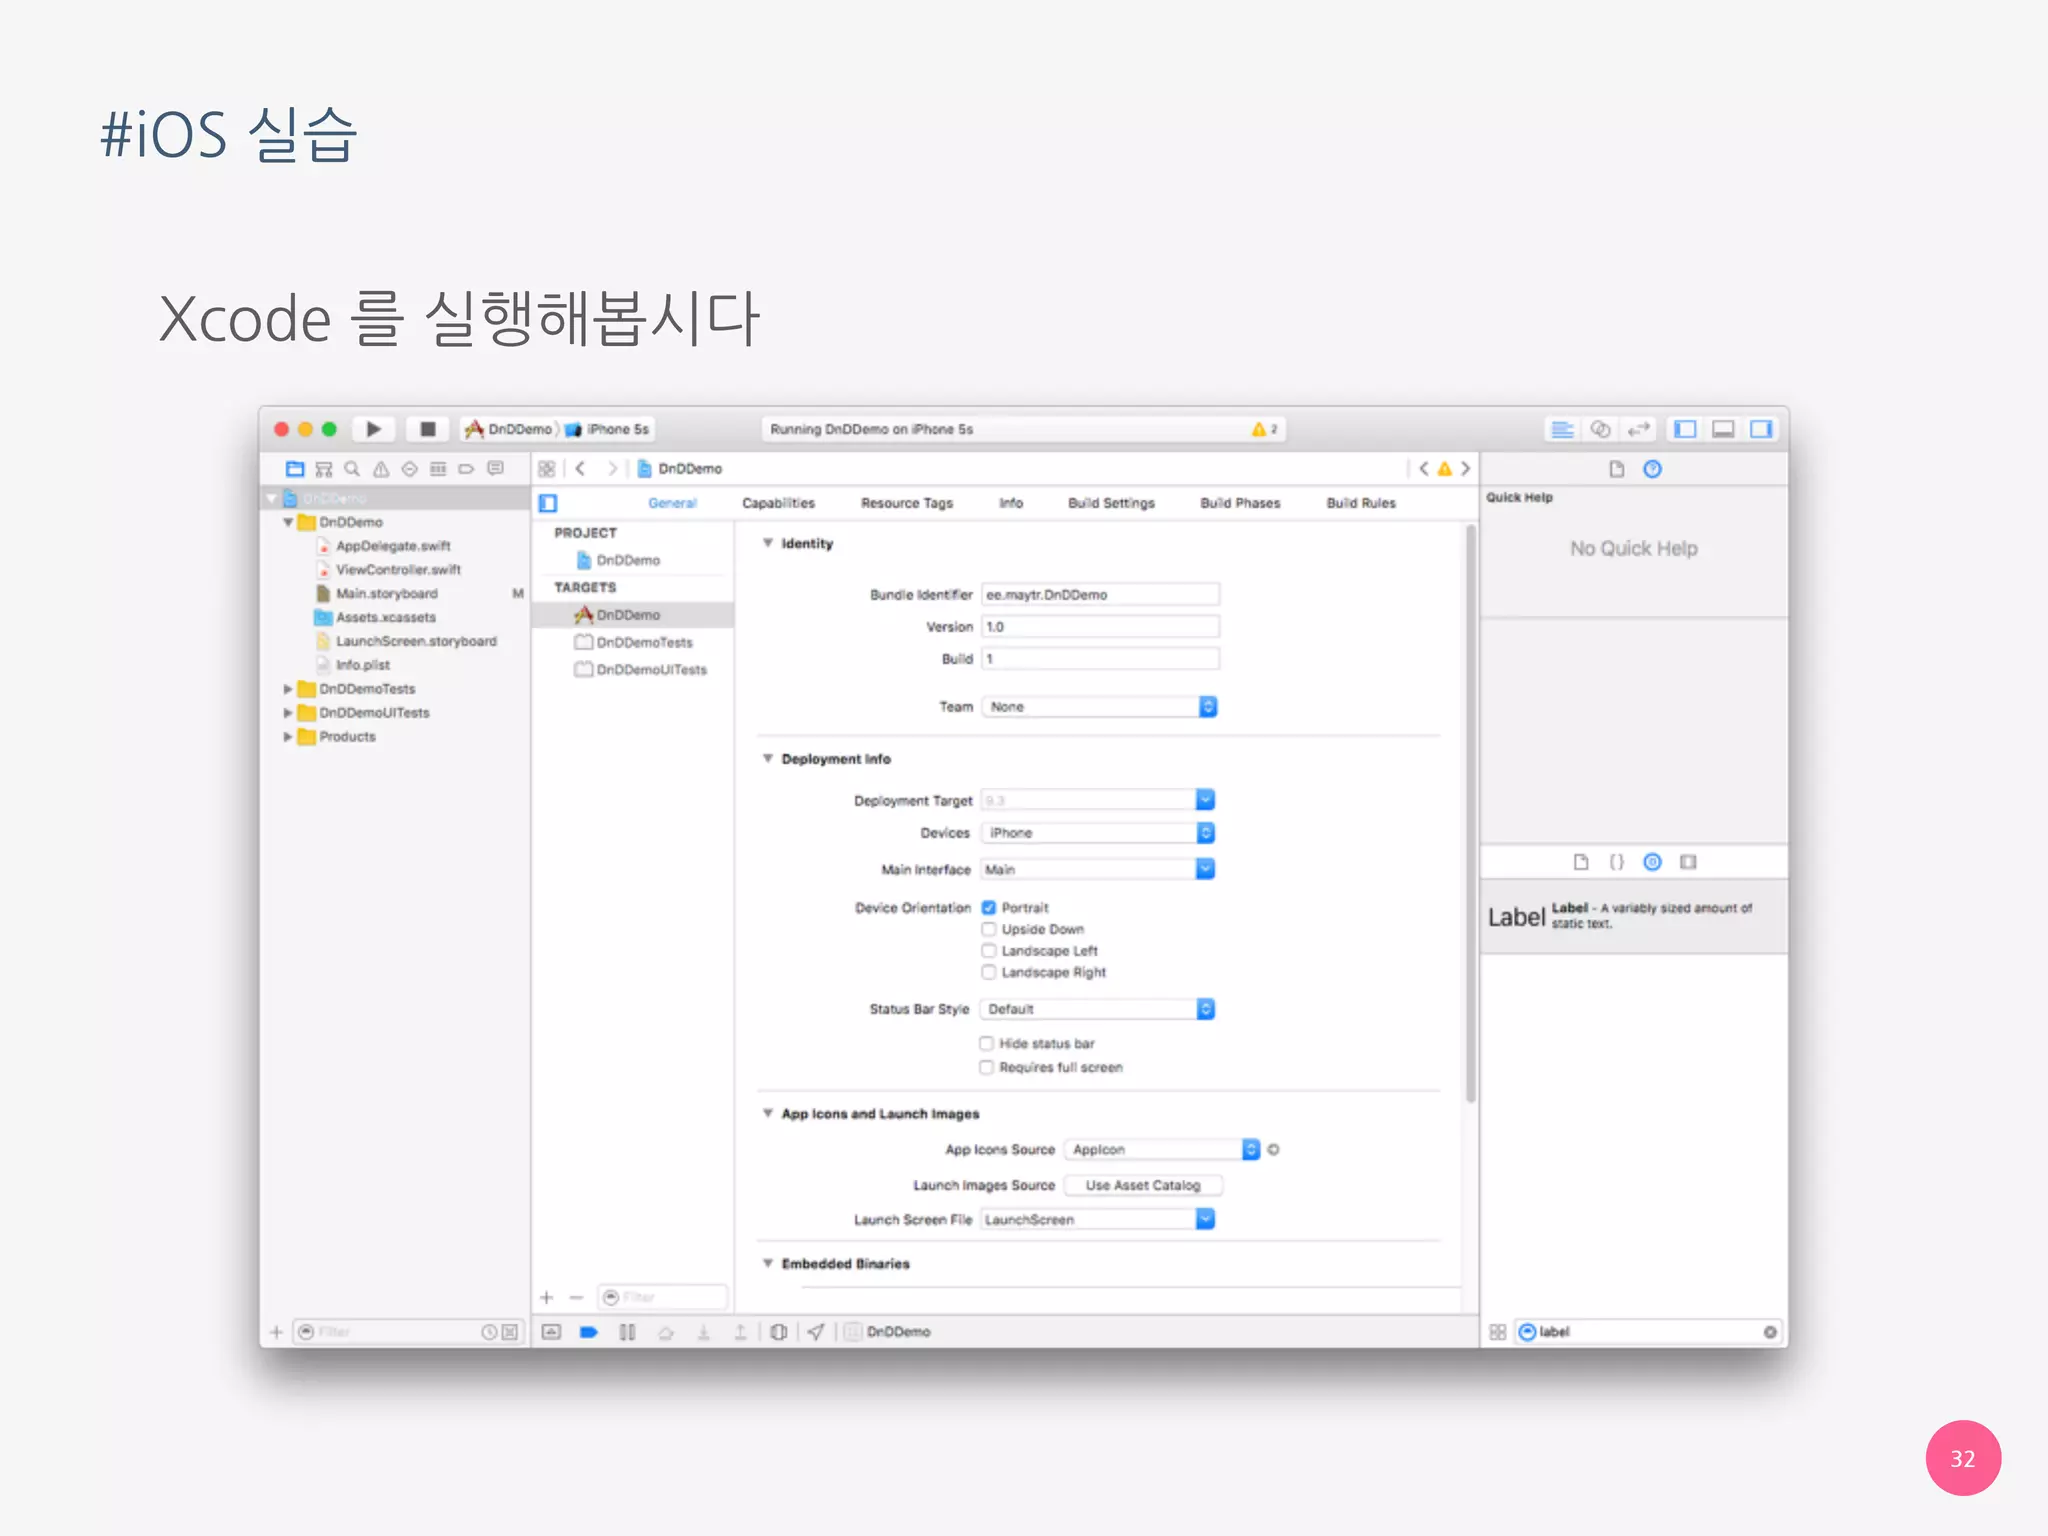Click the label search field in library
The width and height of the screenshot is (2048, 1536).
(x=1647, y=1332)
